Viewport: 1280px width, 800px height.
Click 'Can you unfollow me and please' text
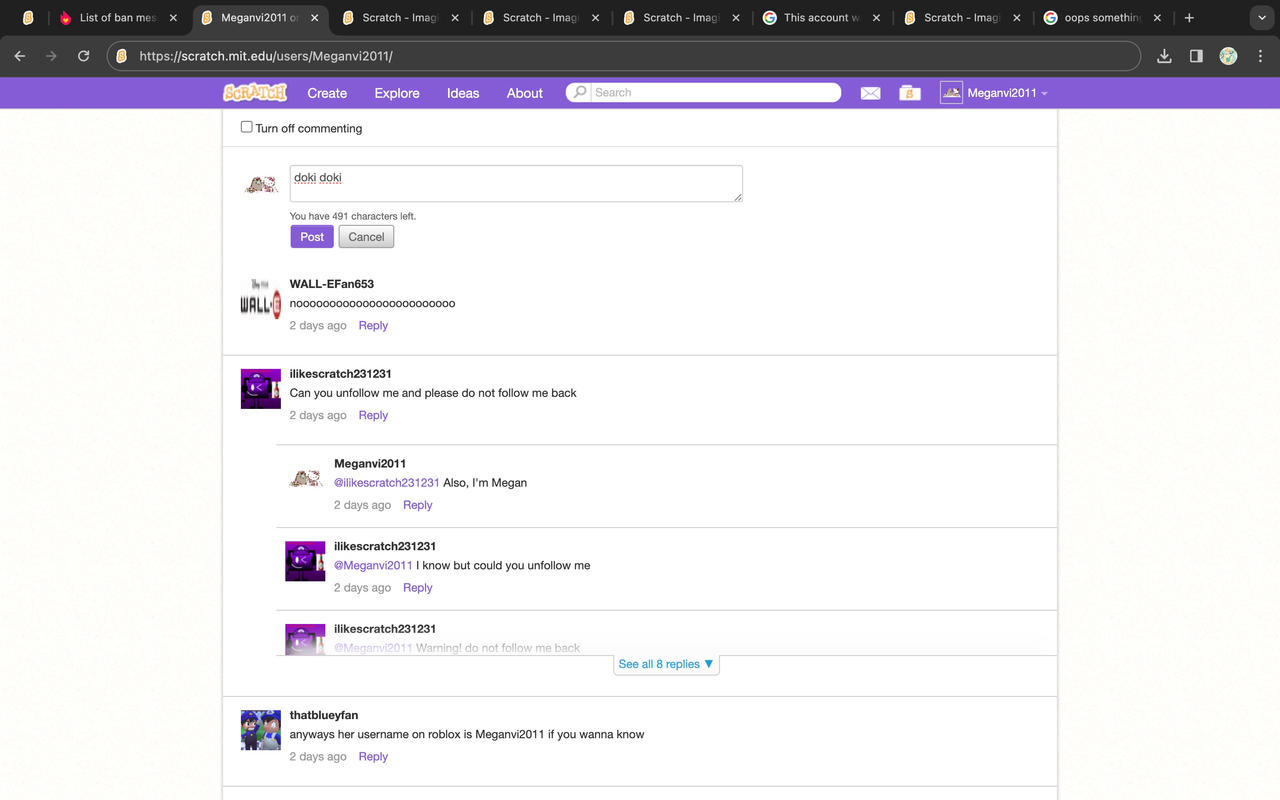click(433, 393)
